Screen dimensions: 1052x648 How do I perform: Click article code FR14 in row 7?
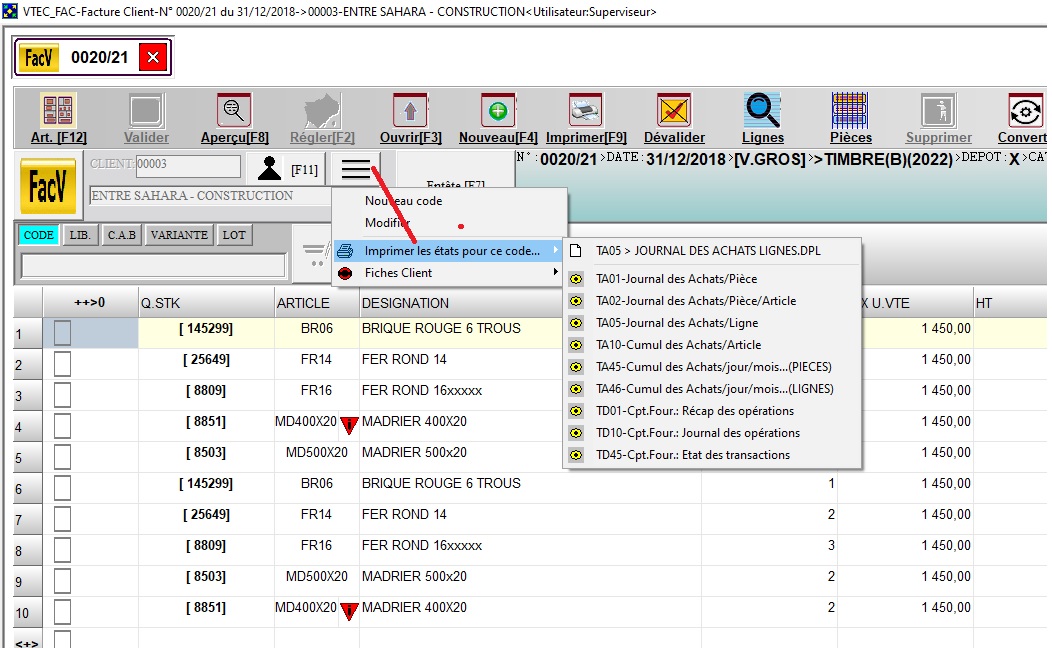click(x=316, y=515)
